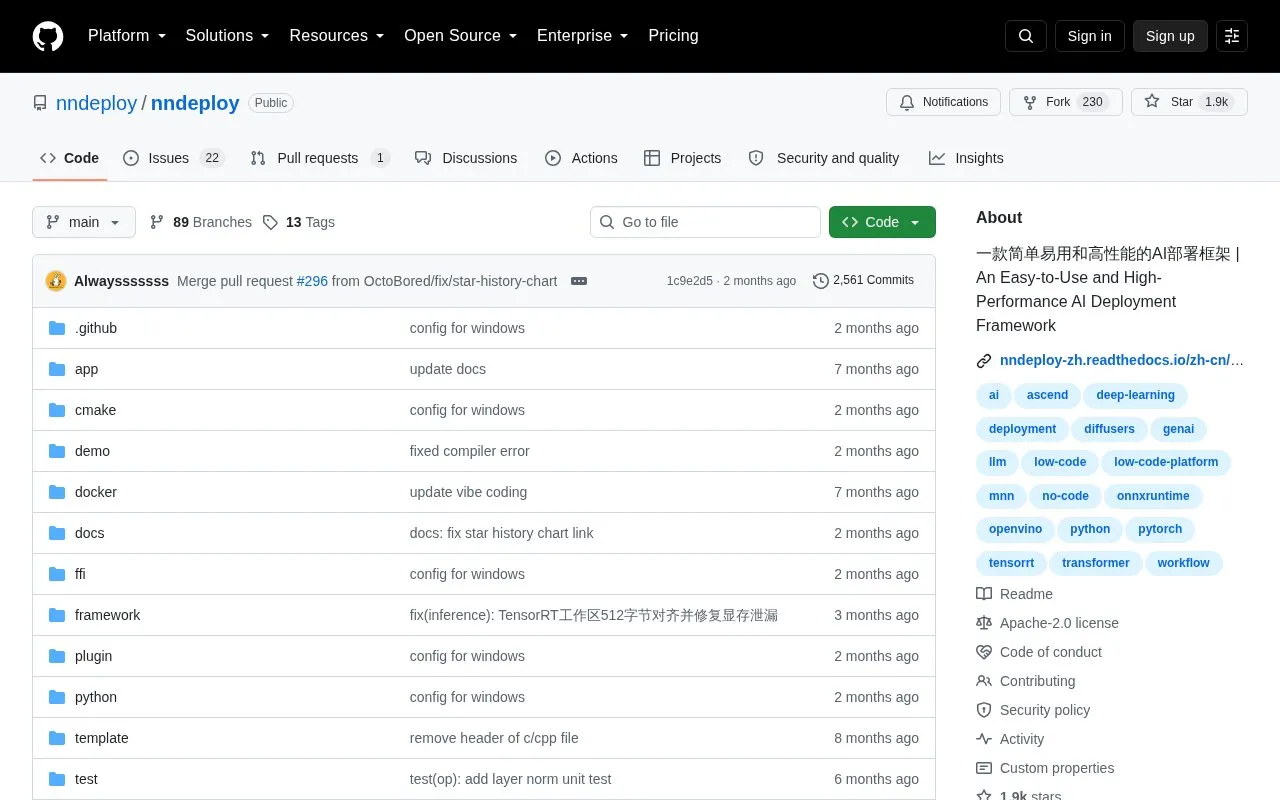Image resolution: width=1280 pixels, height=800 pixels.
Task: Open the Platform dropdown menu
Action: click(127, 36)
